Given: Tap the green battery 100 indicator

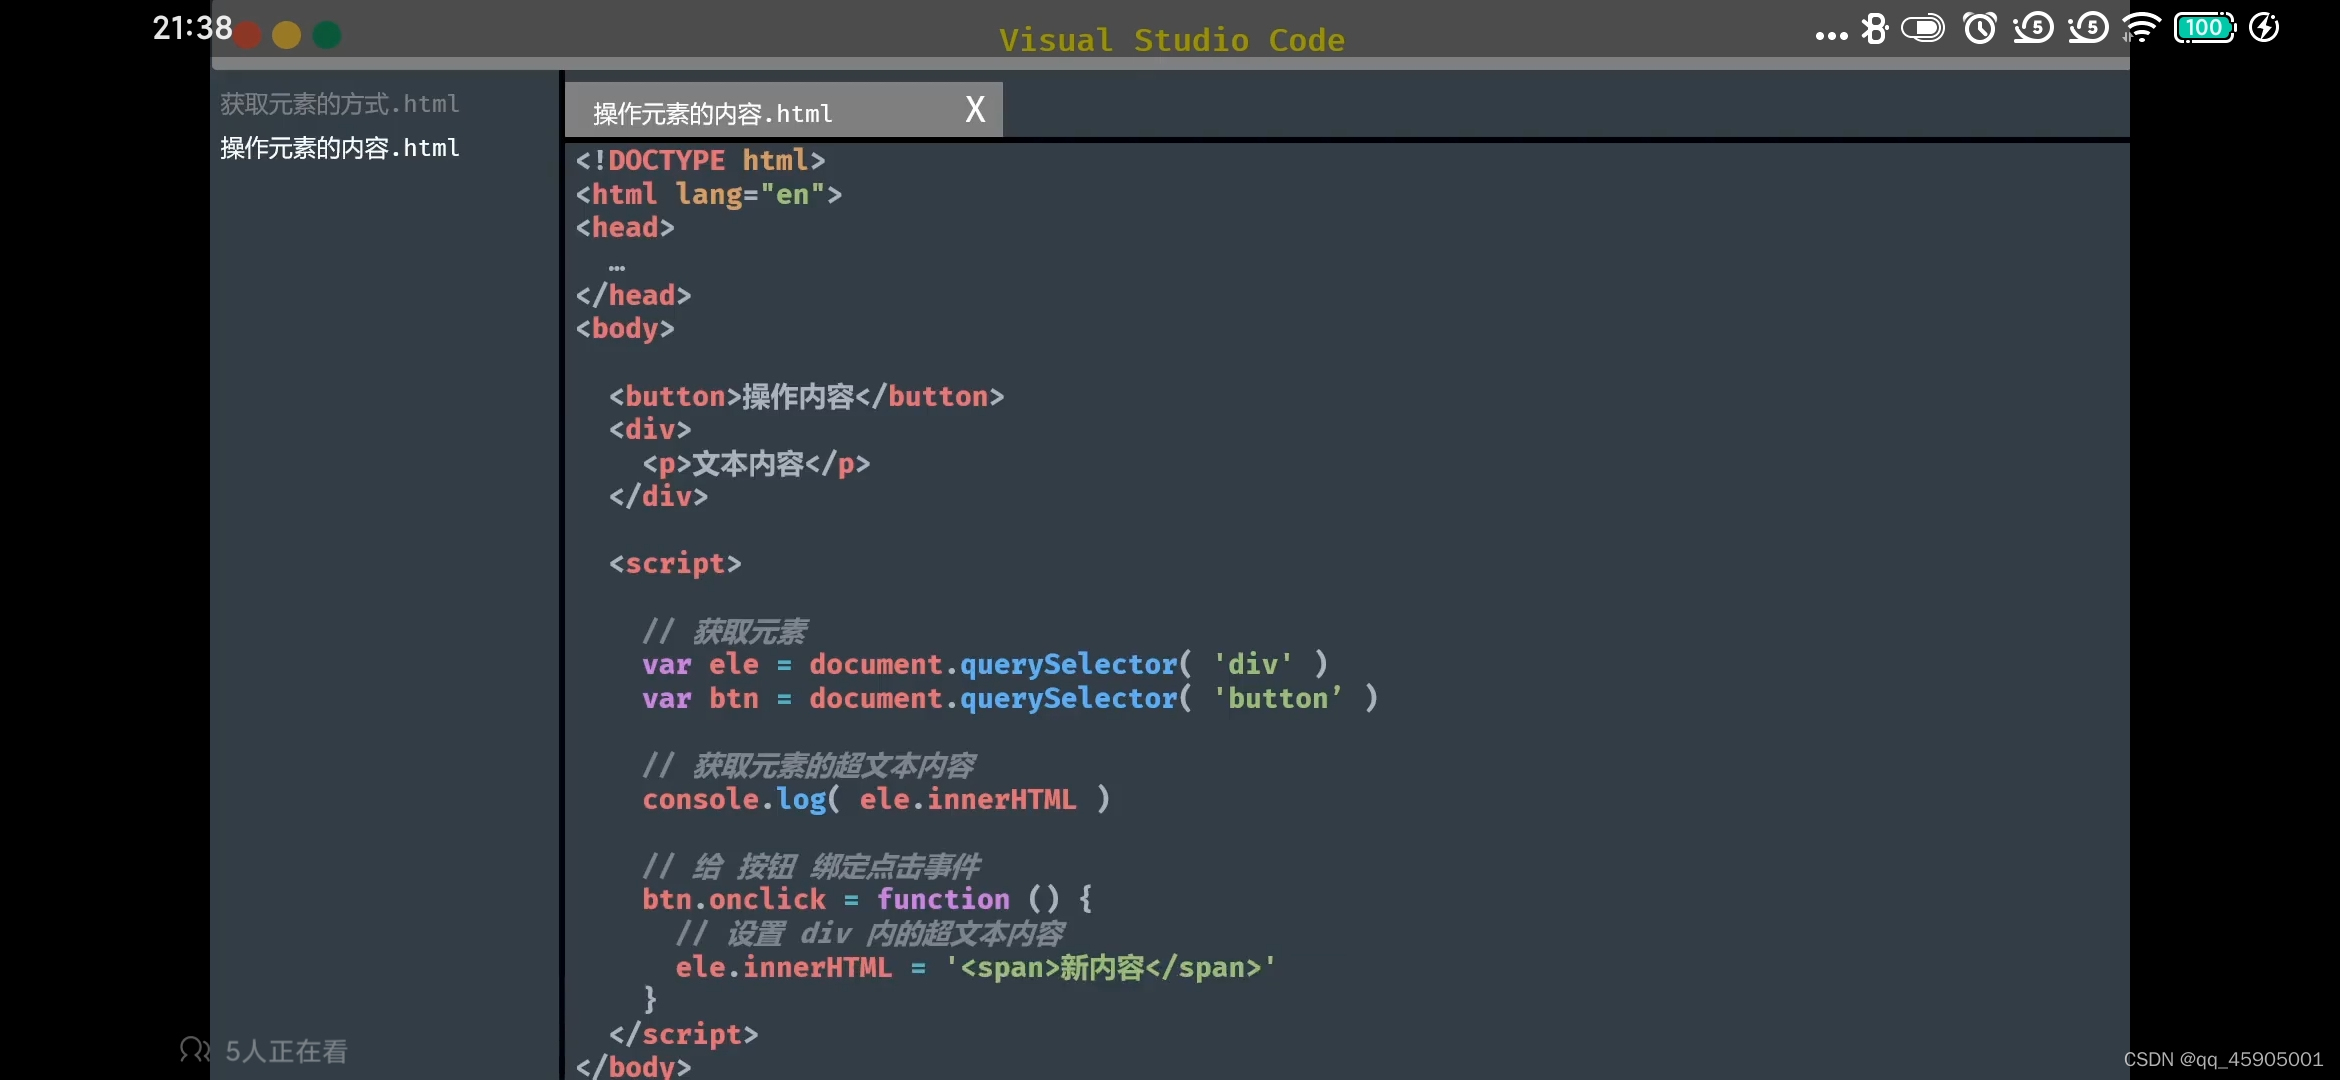Looking at the screenshot, I should [2205, 28].
